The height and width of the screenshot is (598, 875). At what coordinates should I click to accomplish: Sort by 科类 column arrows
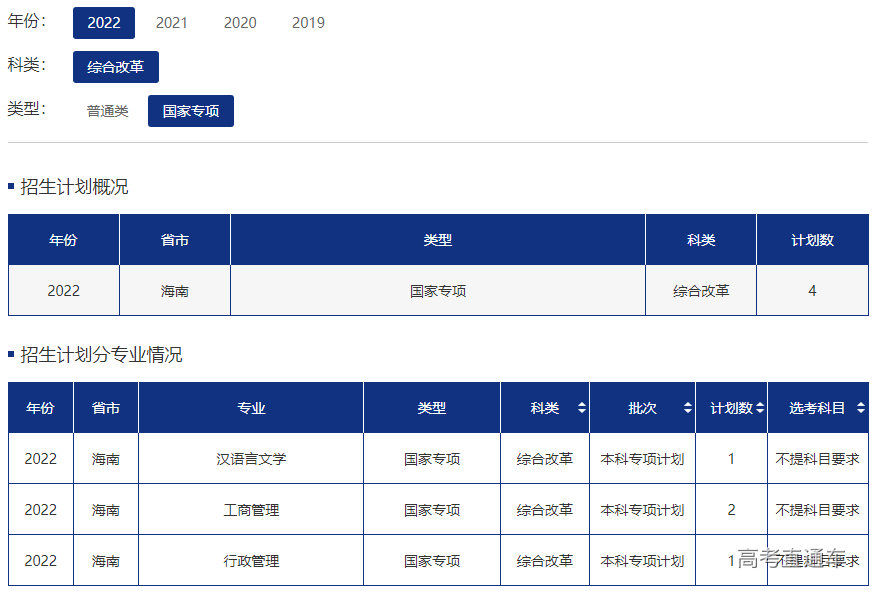581,408
